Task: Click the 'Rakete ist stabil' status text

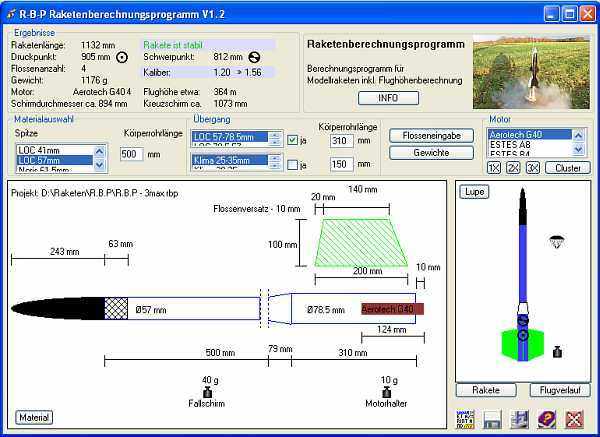Action: 173,45
